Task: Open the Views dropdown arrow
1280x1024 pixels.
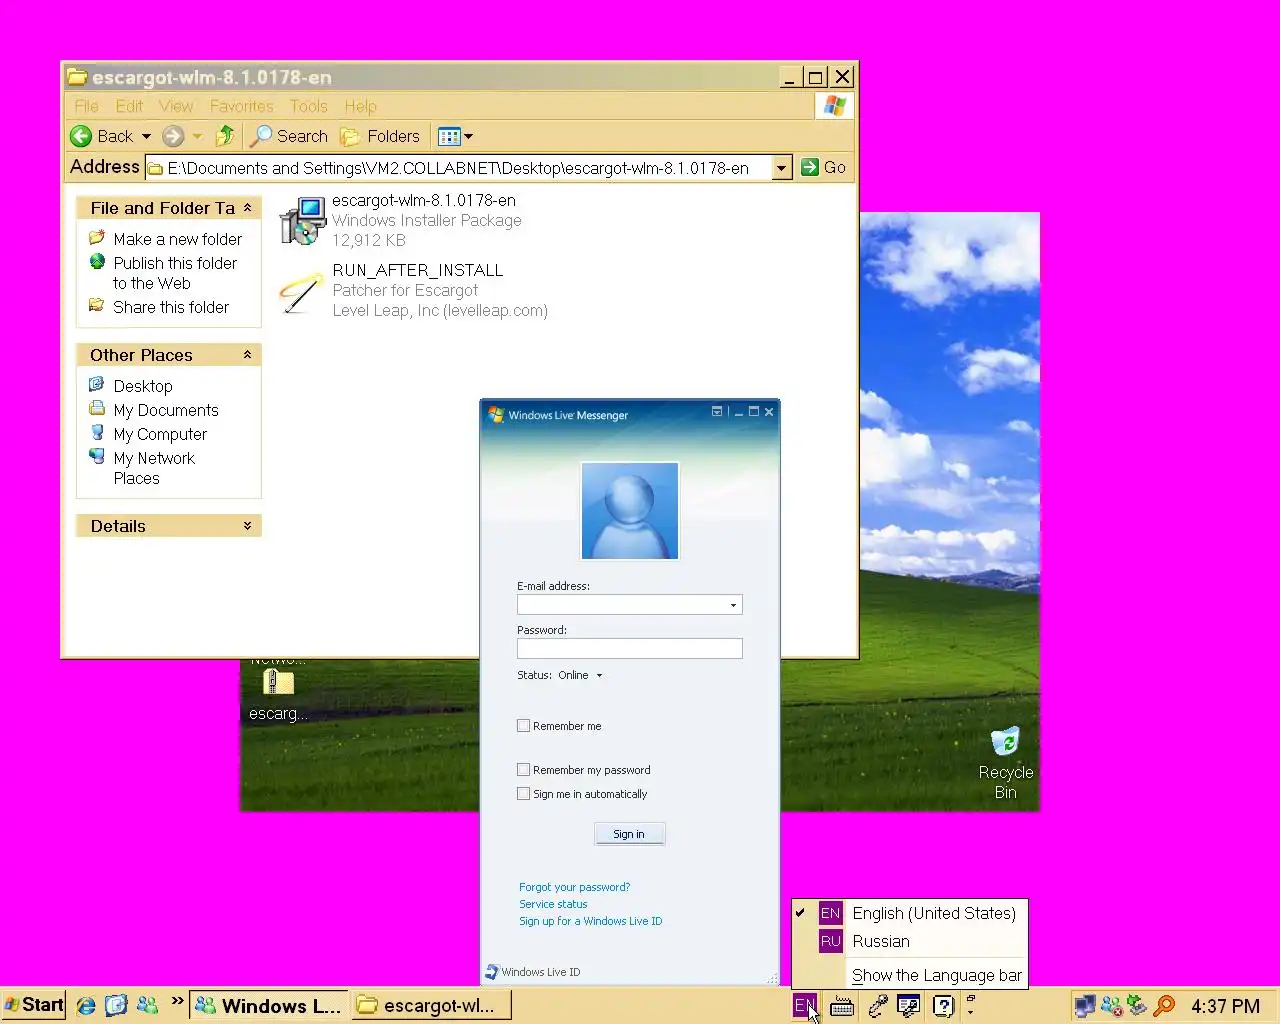Action: click(468, 136)
